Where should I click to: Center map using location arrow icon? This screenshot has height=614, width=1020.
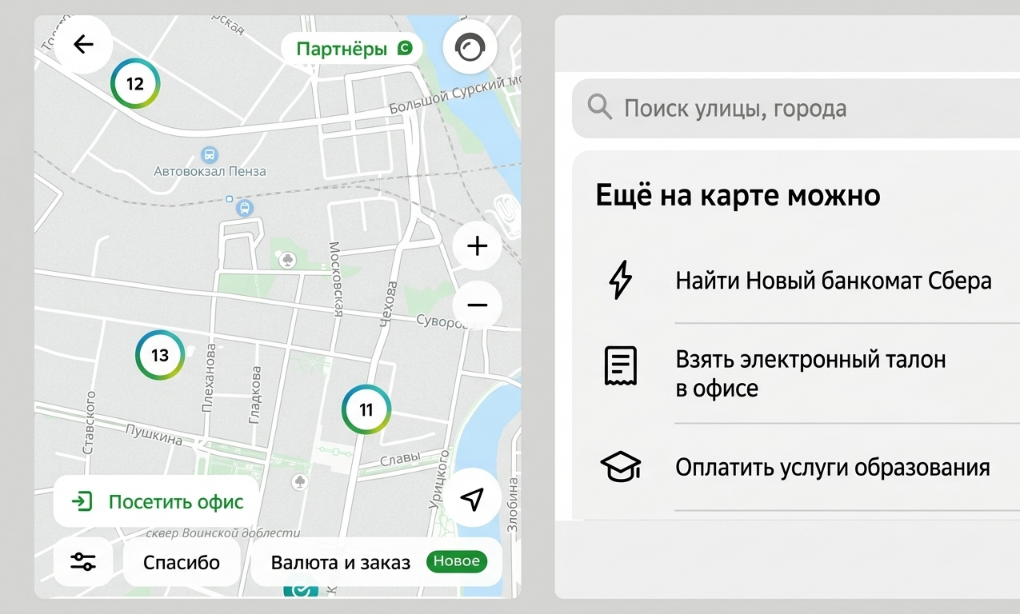[472, 499]
